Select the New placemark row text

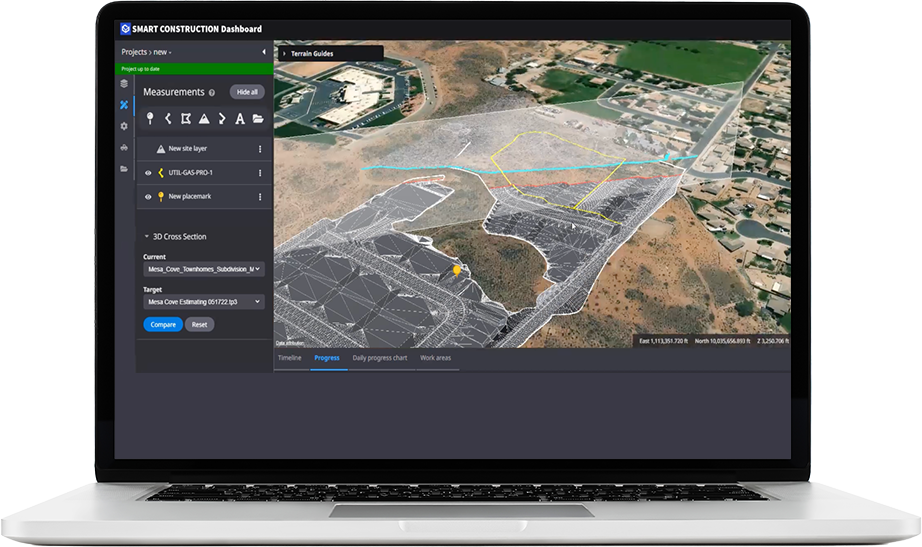point(189,196)
